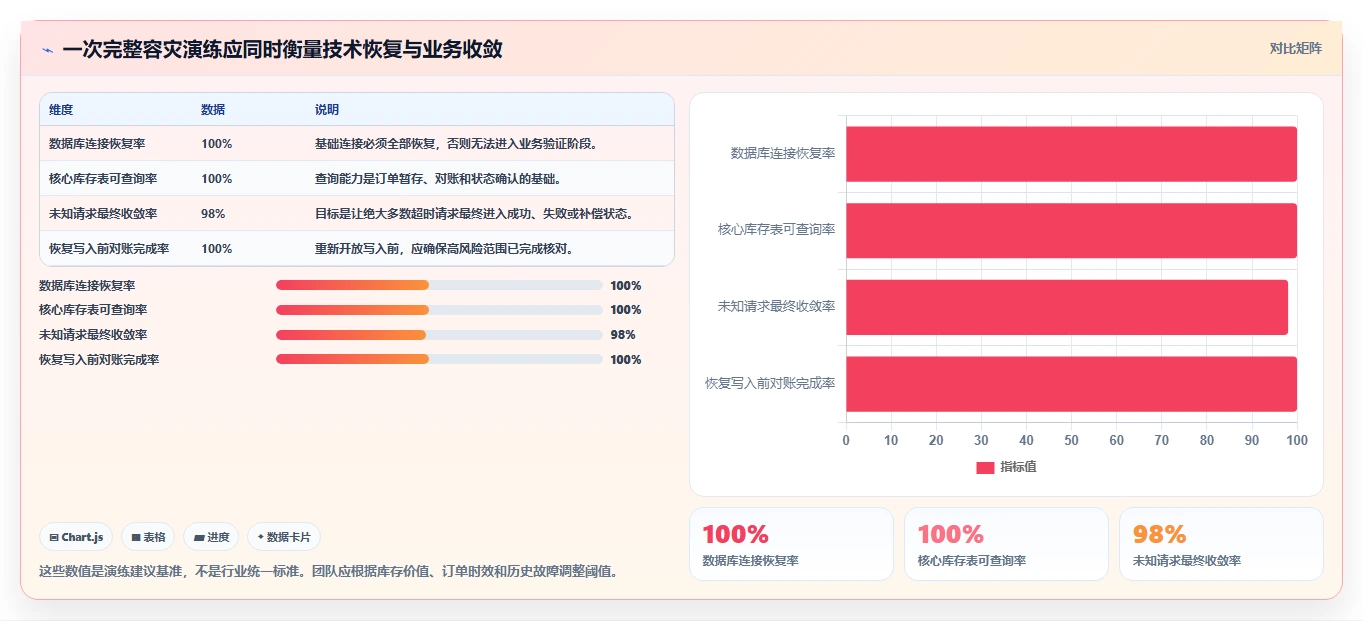Select the 进度 tag chip
This screenshot has width=1363, height=621.
pos(211,537)
